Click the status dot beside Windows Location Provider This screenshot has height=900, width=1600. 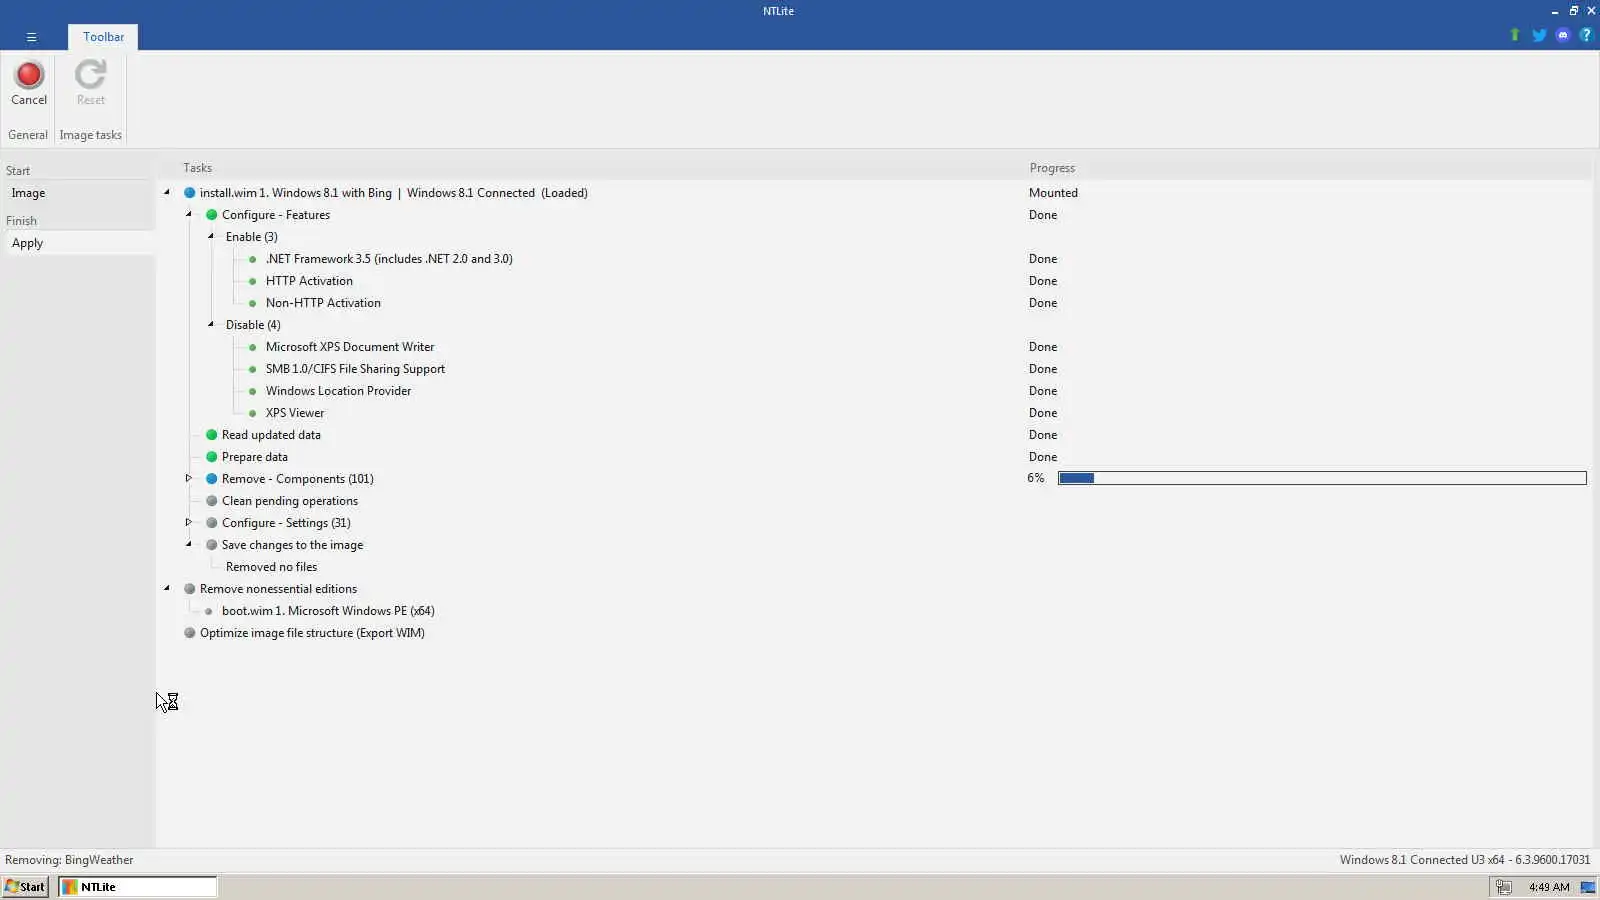(252, 391)
